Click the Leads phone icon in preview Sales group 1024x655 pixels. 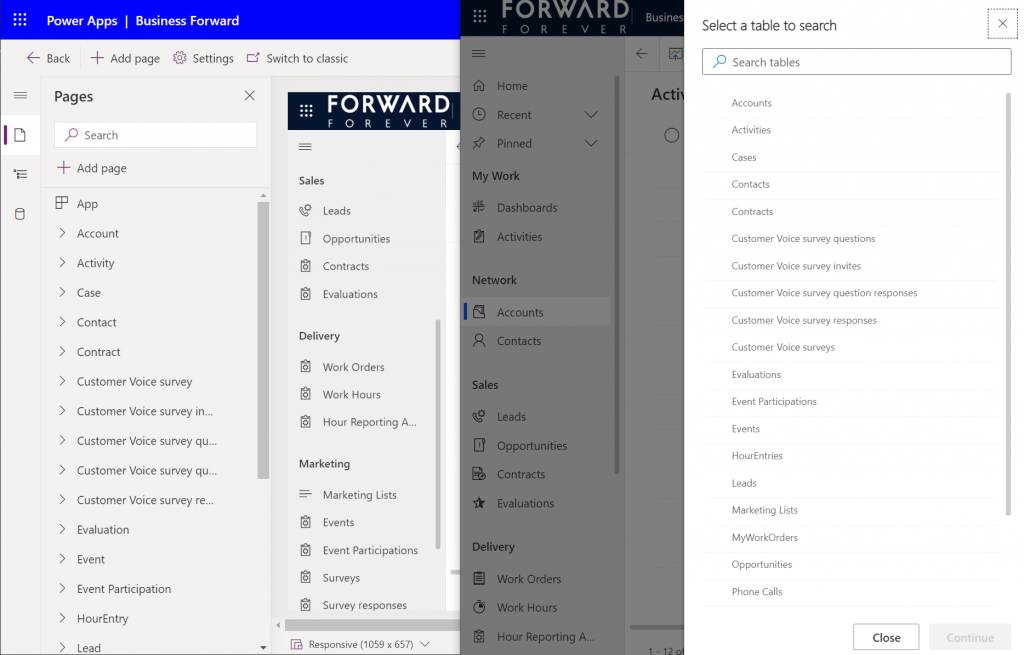click(306, 210)
